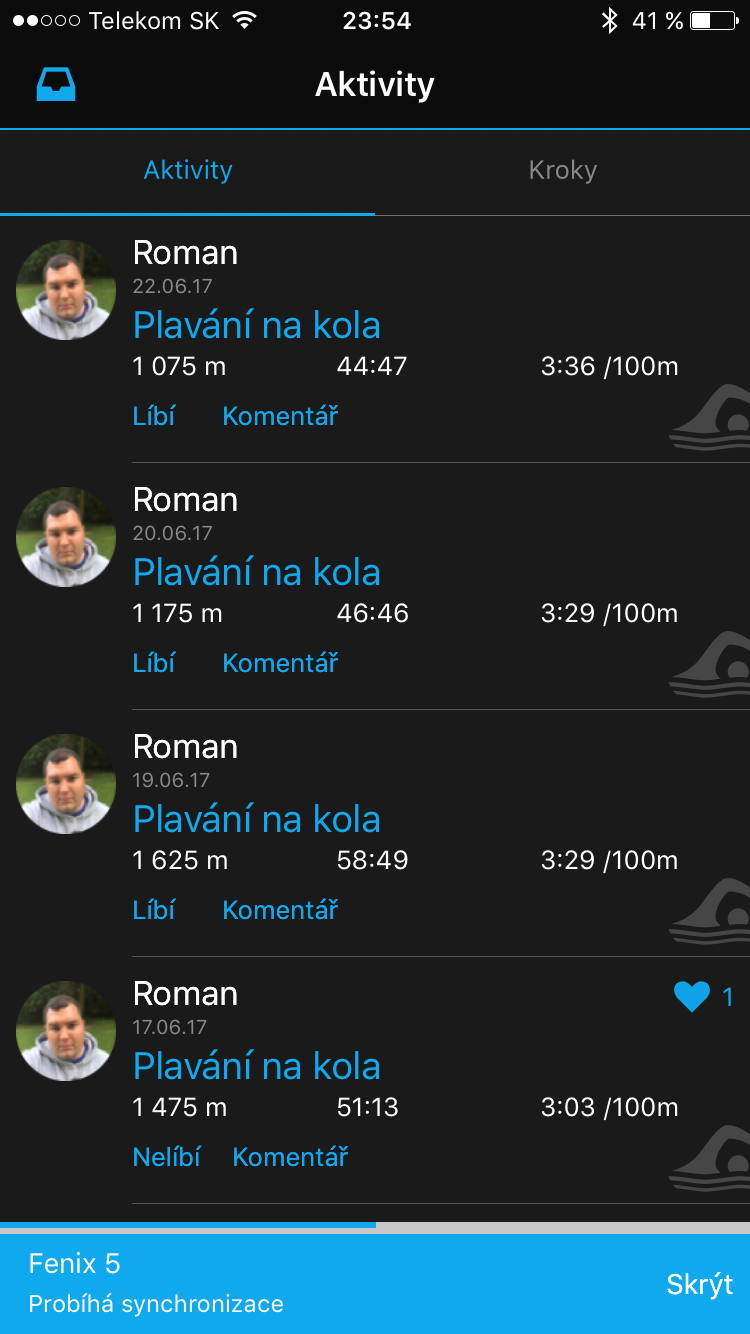
Task: Tap the sync progress bar above Fenix 5
Action: pyautogui.click(x=375, y=1225)
